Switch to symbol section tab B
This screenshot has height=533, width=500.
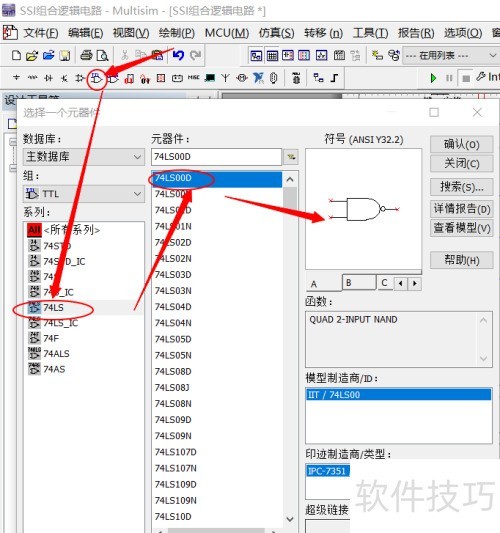pyautogui.click(x=359, y=283)
